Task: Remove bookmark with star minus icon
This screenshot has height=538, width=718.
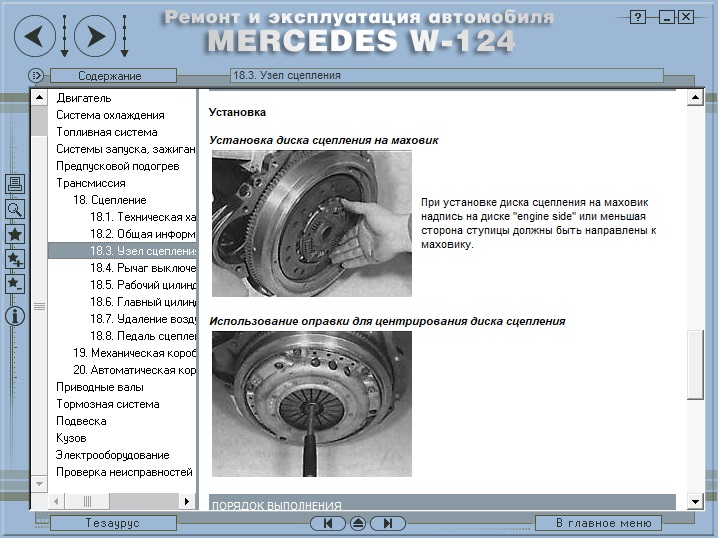Action: click(15, 284)
